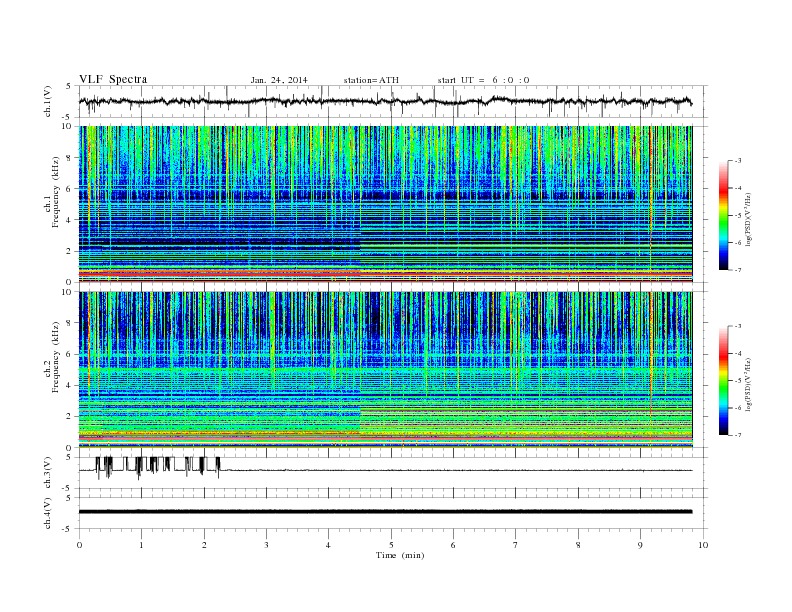Click time axis tick label '7'
Viewport: 792px width, 612px height.
click(516, 545)
